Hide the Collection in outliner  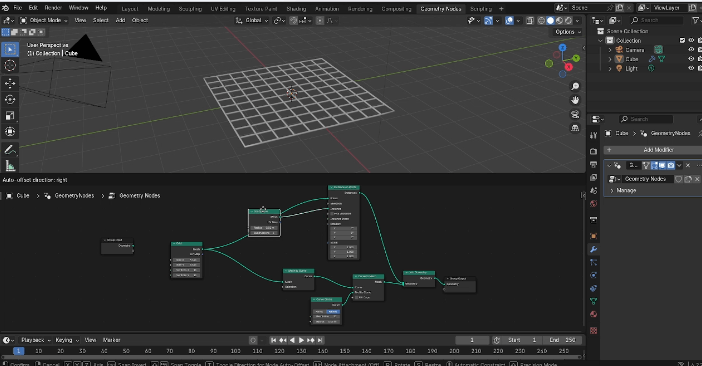tap(691, 40)
